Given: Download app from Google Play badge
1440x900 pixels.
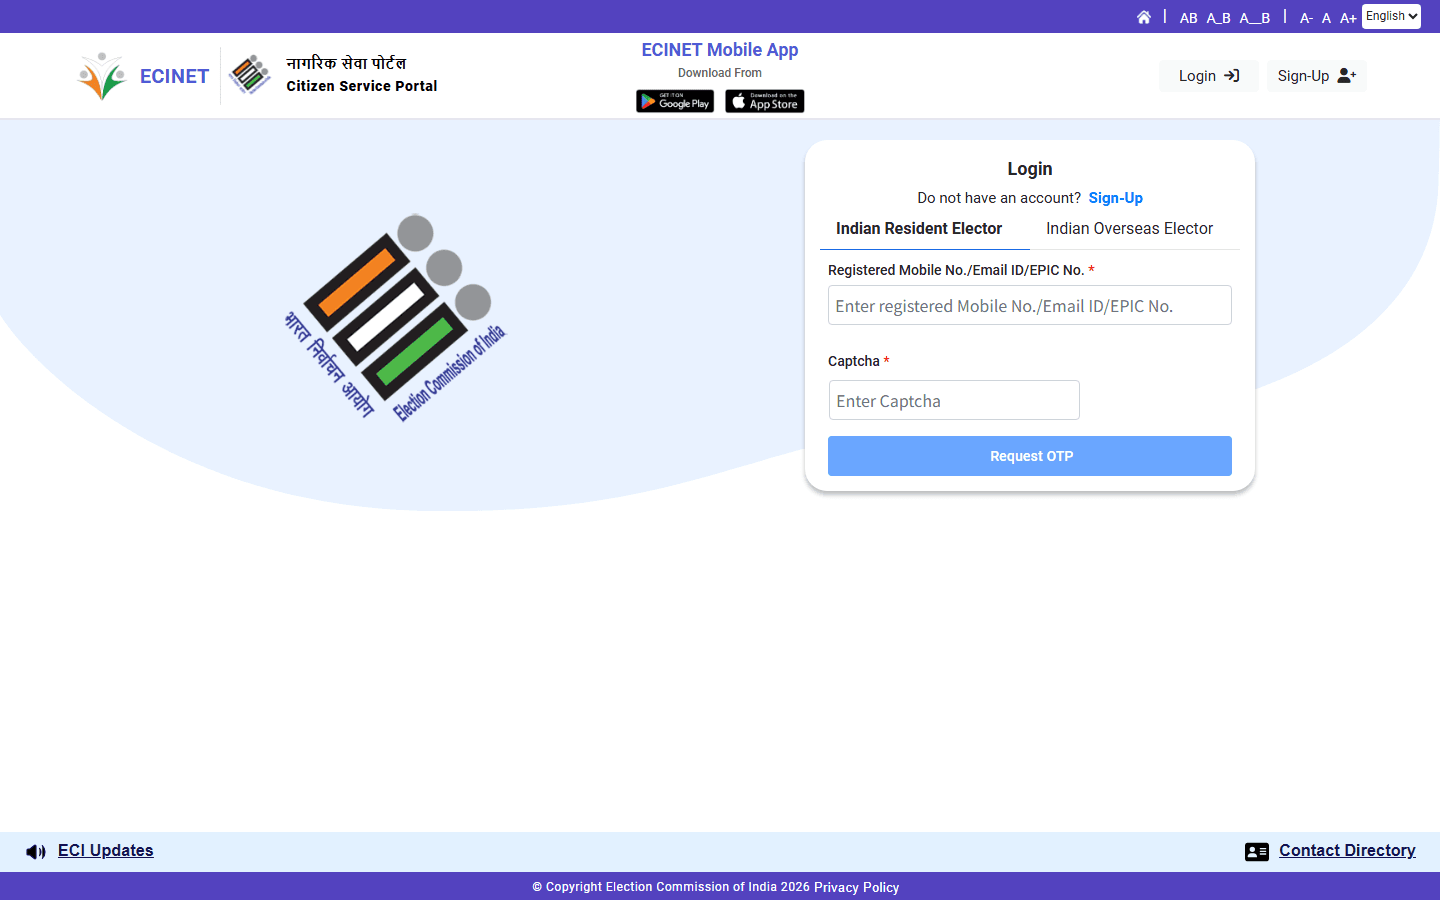Looking at the screenshot, I should pyautogui.click(x=675, y=101).
